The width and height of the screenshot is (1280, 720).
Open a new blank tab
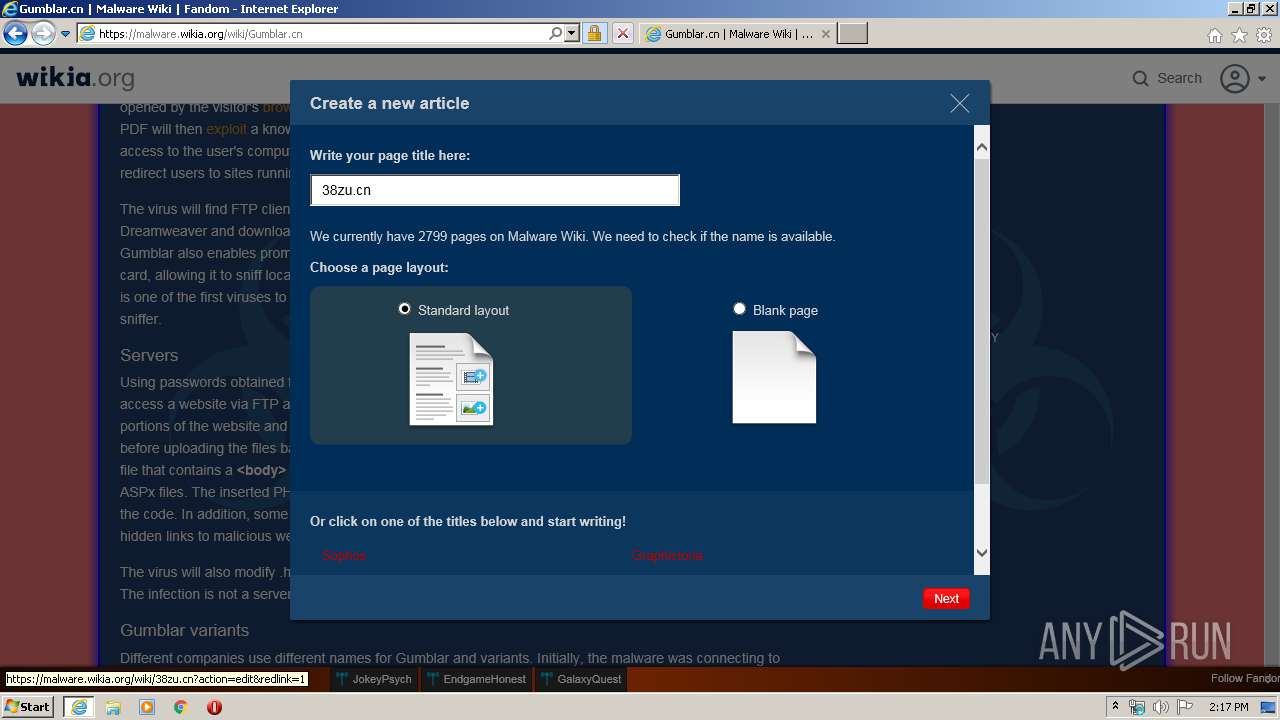[x=852, y=34]
